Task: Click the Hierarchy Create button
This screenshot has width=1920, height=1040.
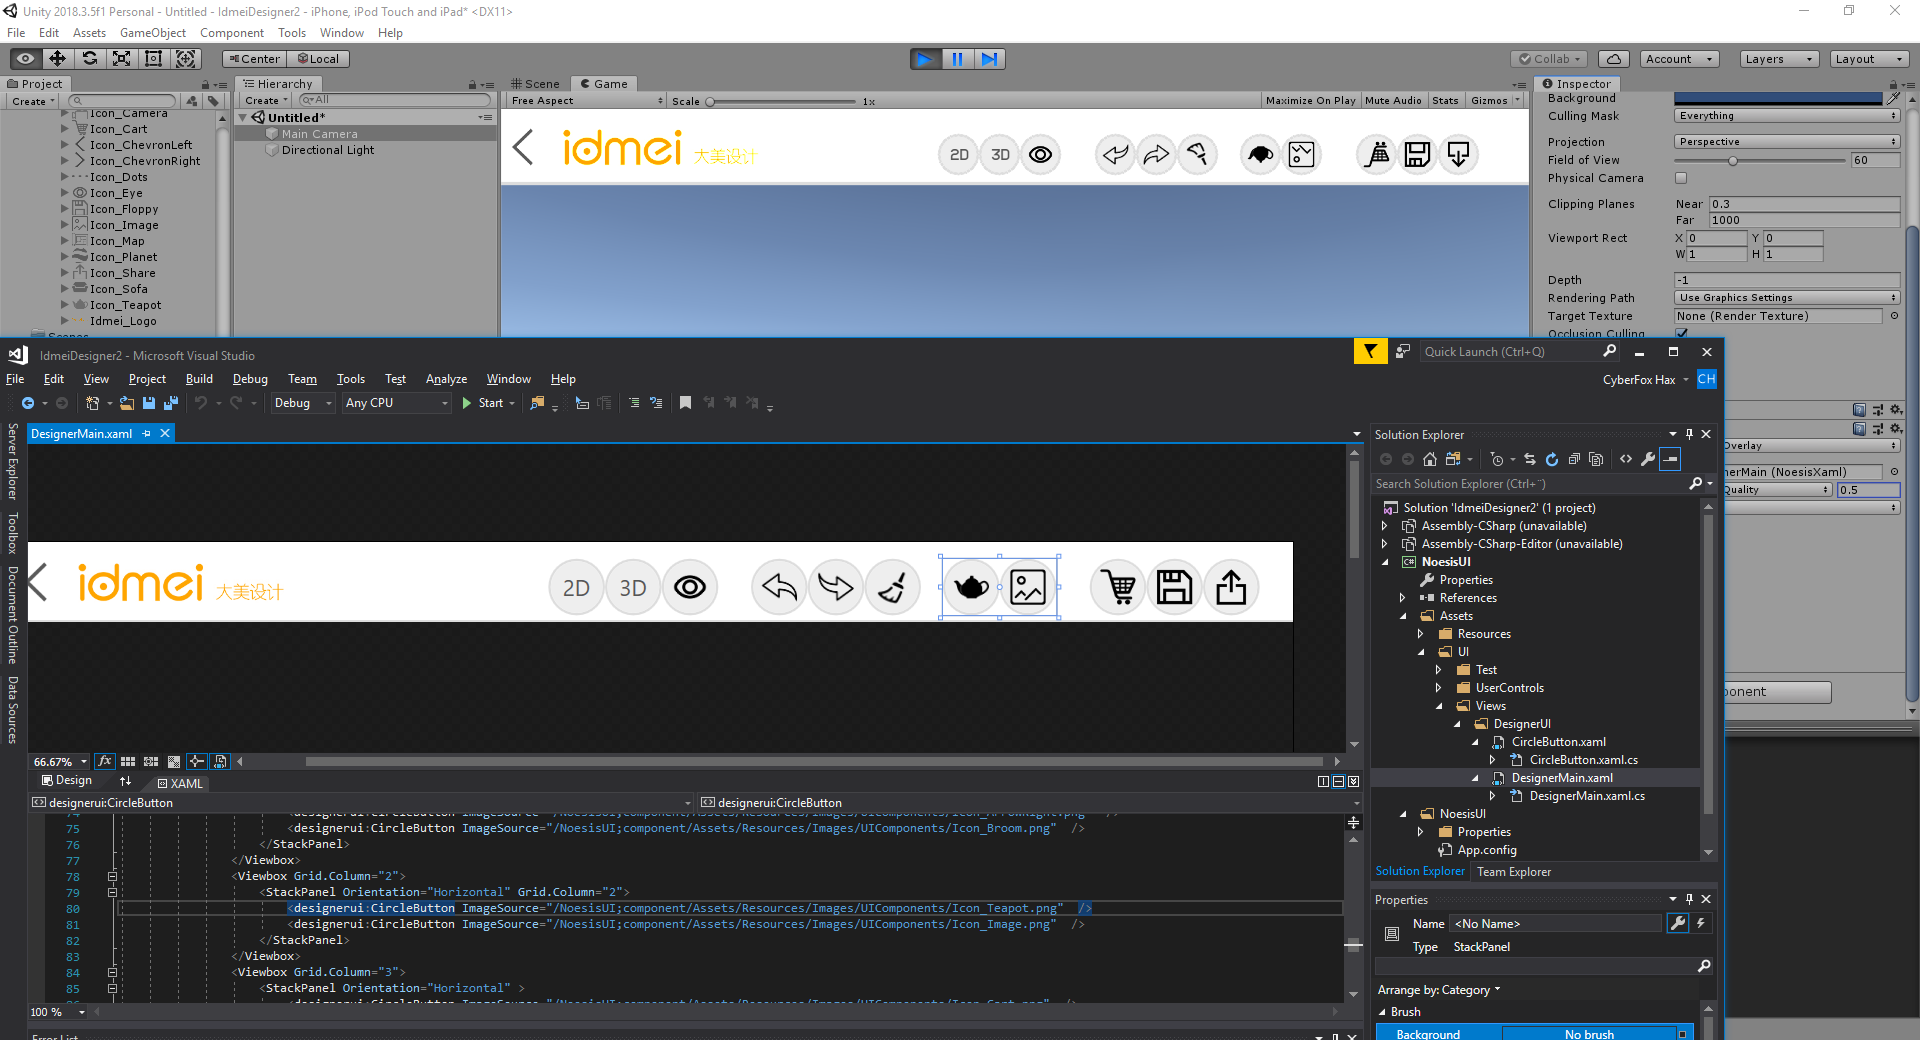Action: click(266, 100)
